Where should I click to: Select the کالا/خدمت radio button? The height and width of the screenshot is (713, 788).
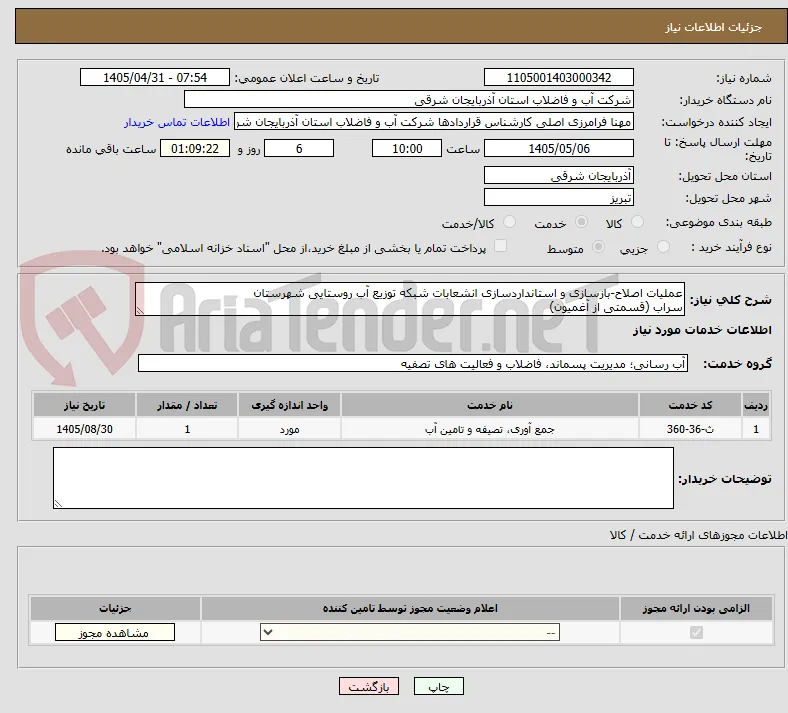(509, 222)
